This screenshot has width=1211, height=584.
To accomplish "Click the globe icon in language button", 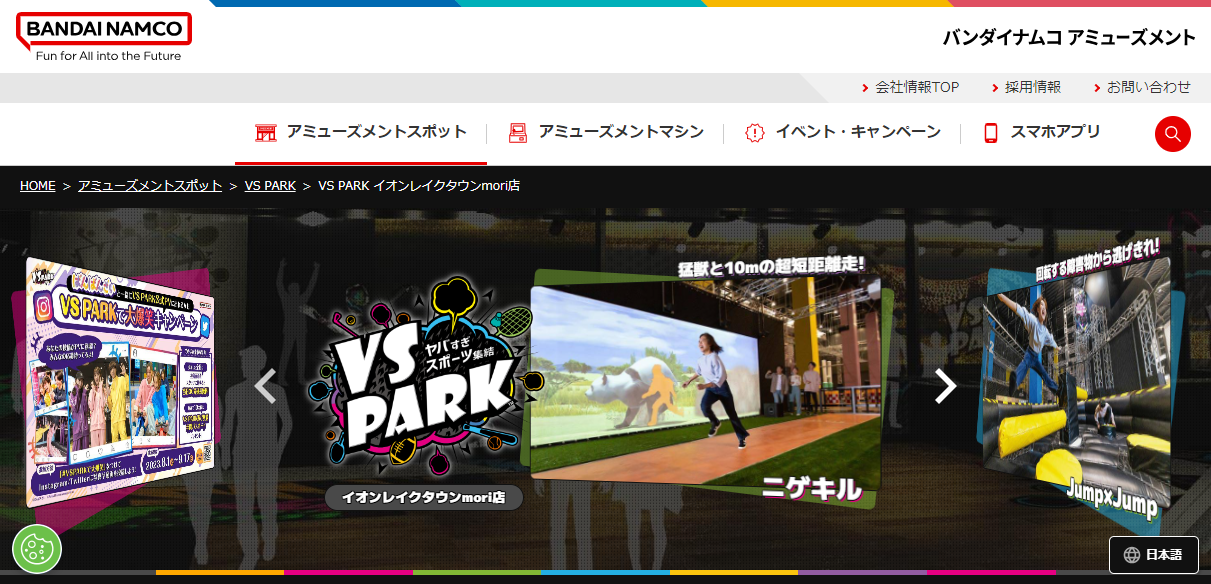I will pos(1132,555).
